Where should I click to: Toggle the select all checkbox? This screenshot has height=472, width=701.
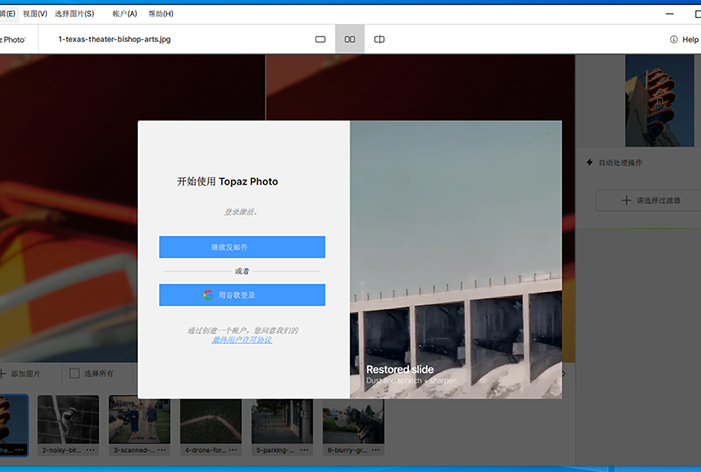tap(74, 373)
